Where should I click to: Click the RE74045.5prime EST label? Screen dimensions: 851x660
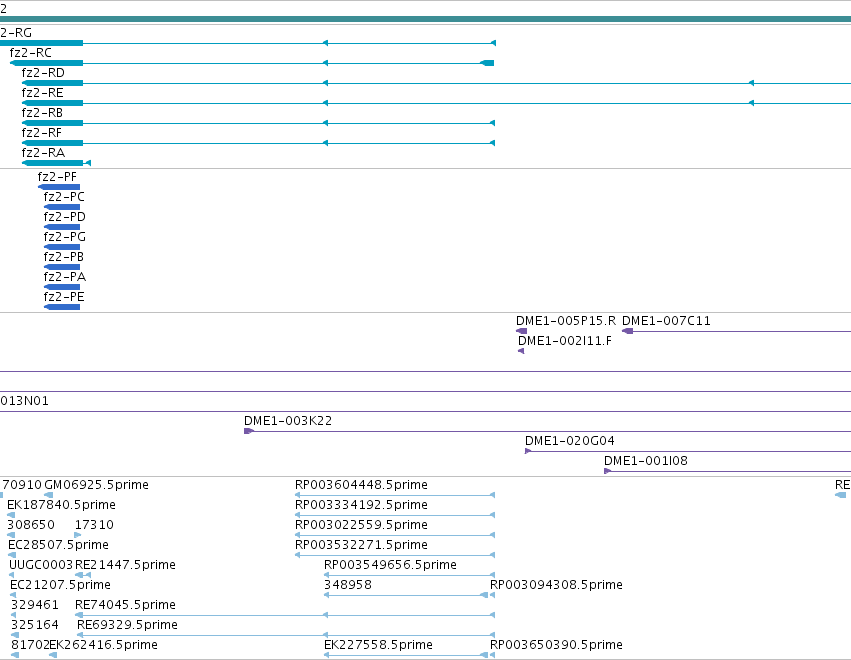tap(125, 605)
